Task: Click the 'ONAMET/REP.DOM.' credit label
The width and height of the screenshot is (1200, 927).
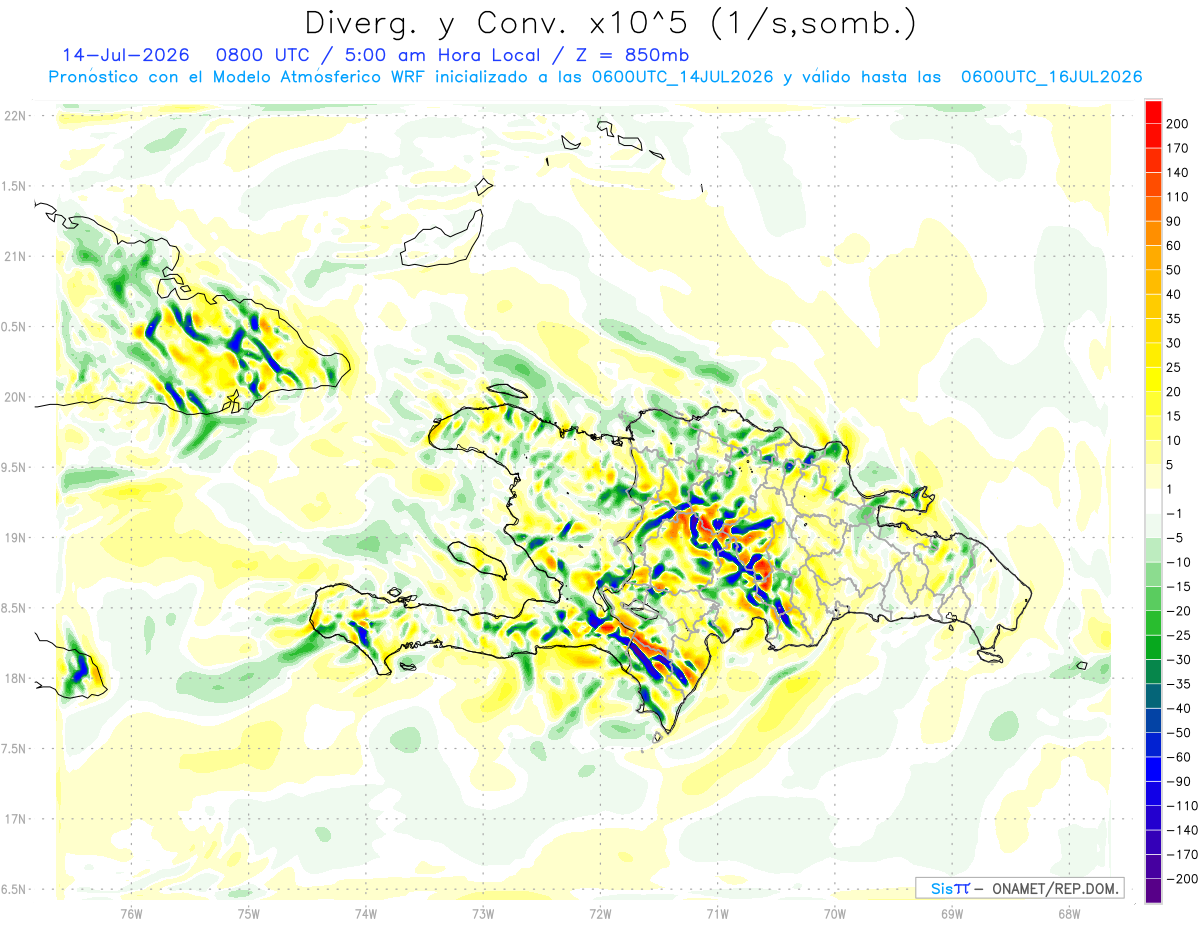Action: pyautogui.click(x=1054, y=888)
